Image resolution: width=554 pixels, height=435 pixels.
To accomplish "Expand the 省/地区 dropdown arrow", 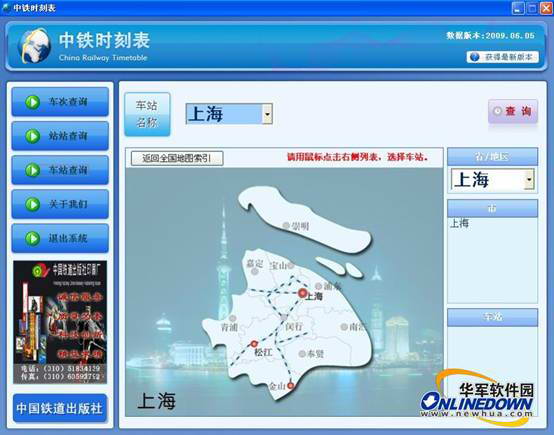I will click(x=529, y=180).
